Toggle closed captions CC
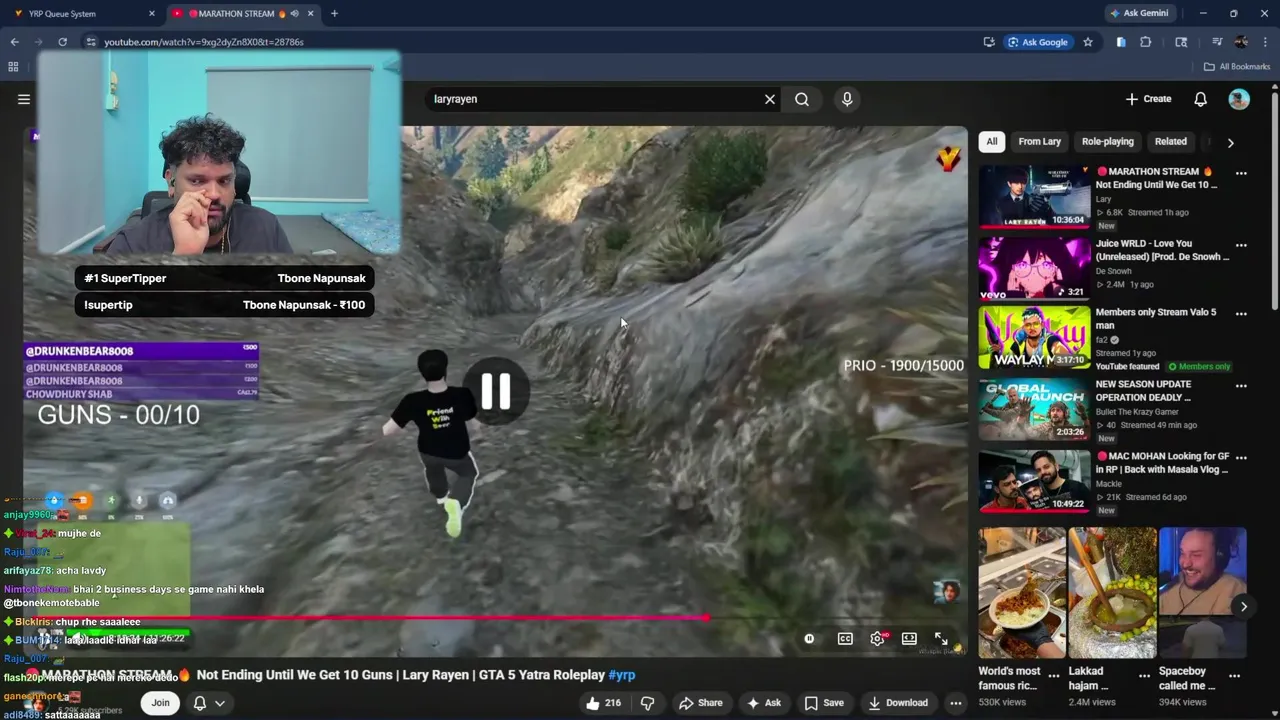Viewport: 1280px width, 720px height. (845, 639)
